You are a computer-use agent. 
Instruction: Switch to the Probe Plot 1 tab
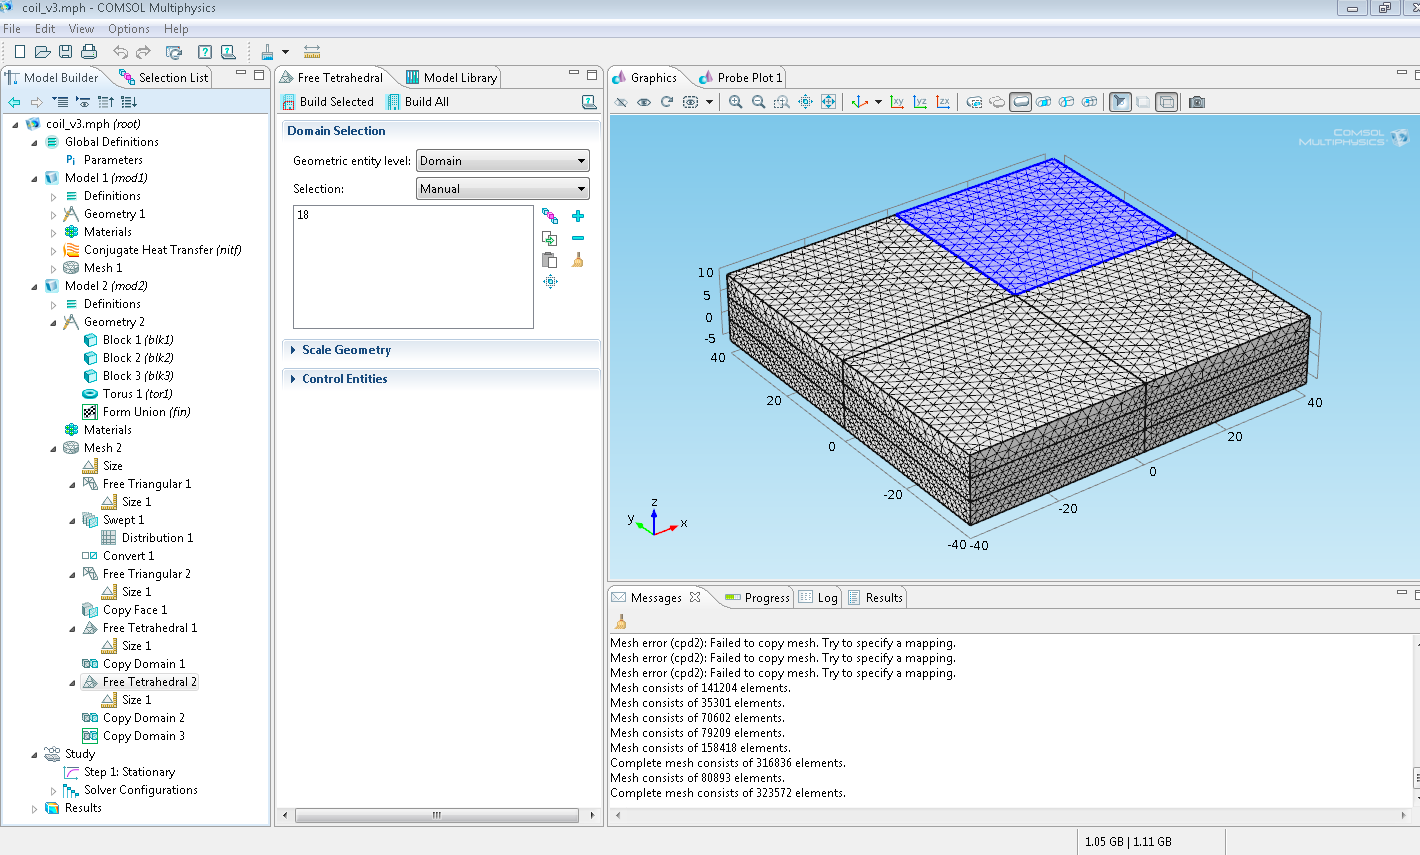(x=741, y=78)
